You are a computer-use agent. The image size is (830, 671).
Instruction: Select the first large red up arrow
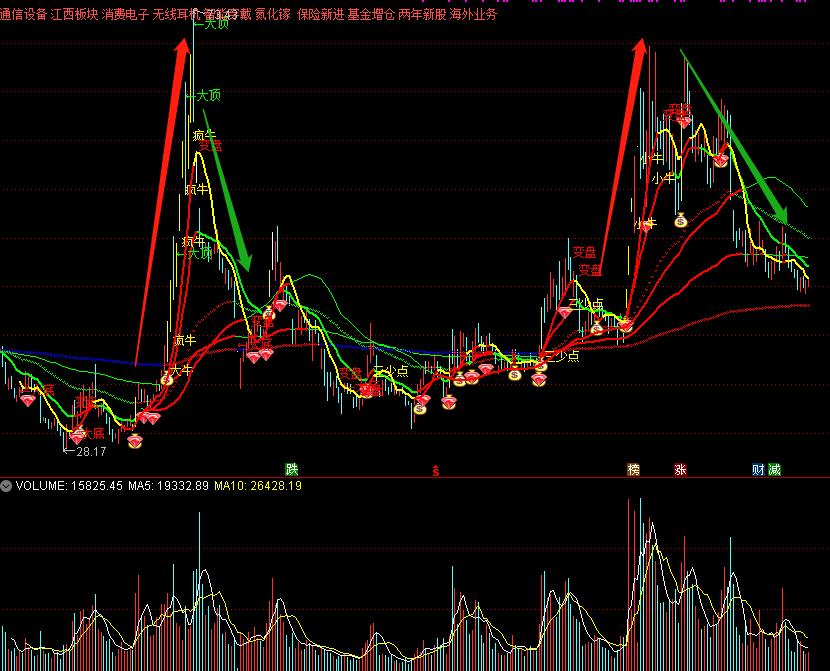(162, 200)
